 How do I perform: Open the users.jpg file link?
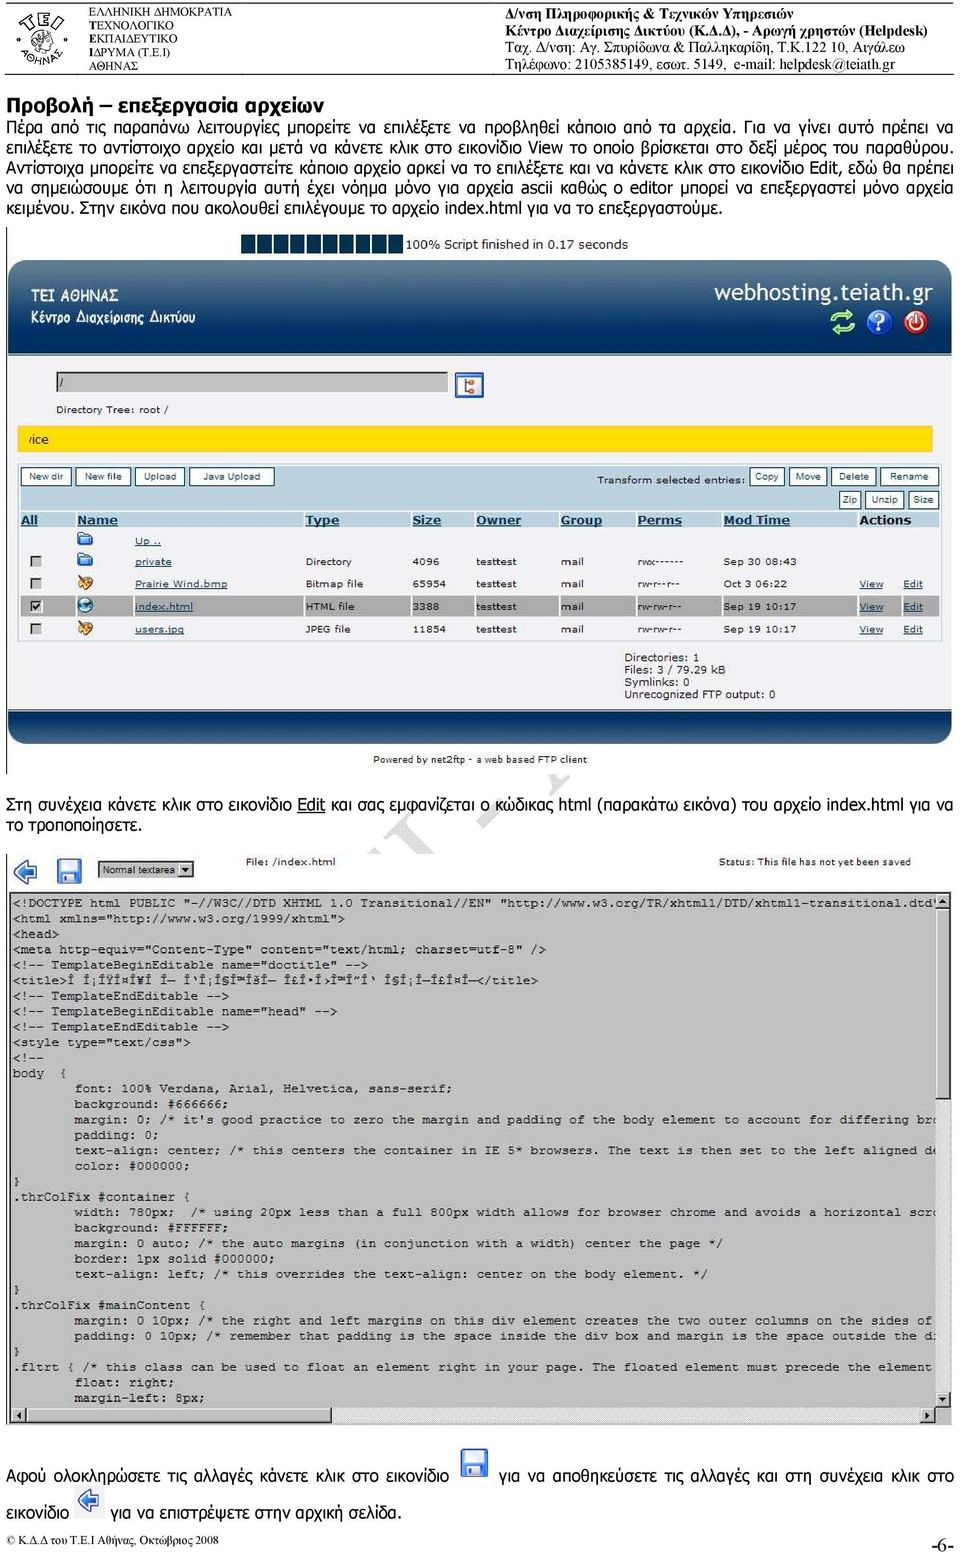tap(159, 629)
